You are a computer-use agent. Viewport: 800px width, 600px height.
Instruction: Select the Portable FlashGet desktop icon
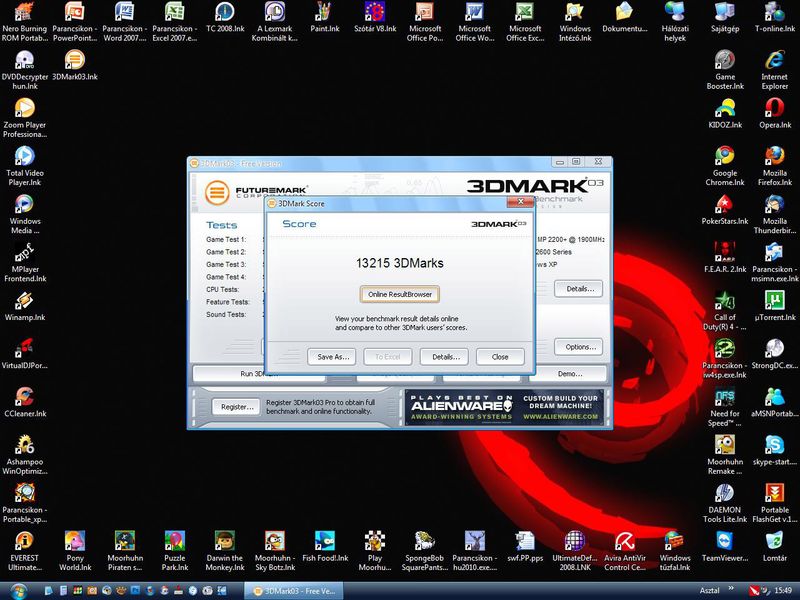(774, 503)
